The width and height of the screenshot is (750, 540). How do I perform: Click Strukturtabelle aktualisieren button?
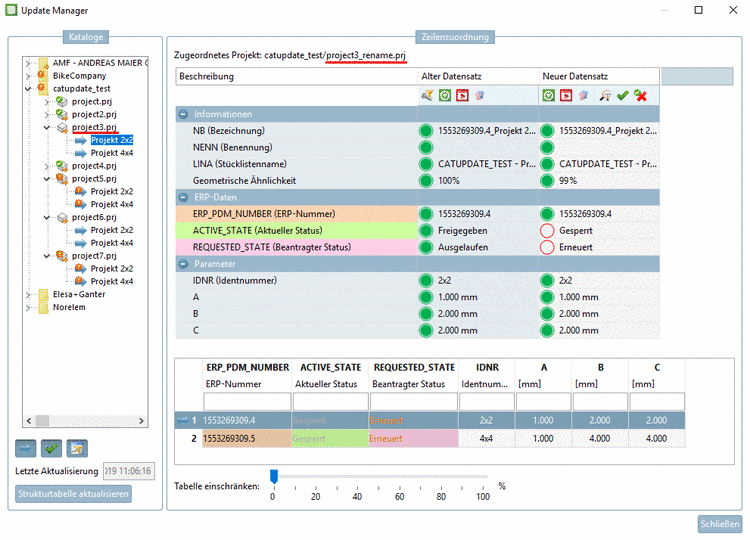(x=74, y=493)
